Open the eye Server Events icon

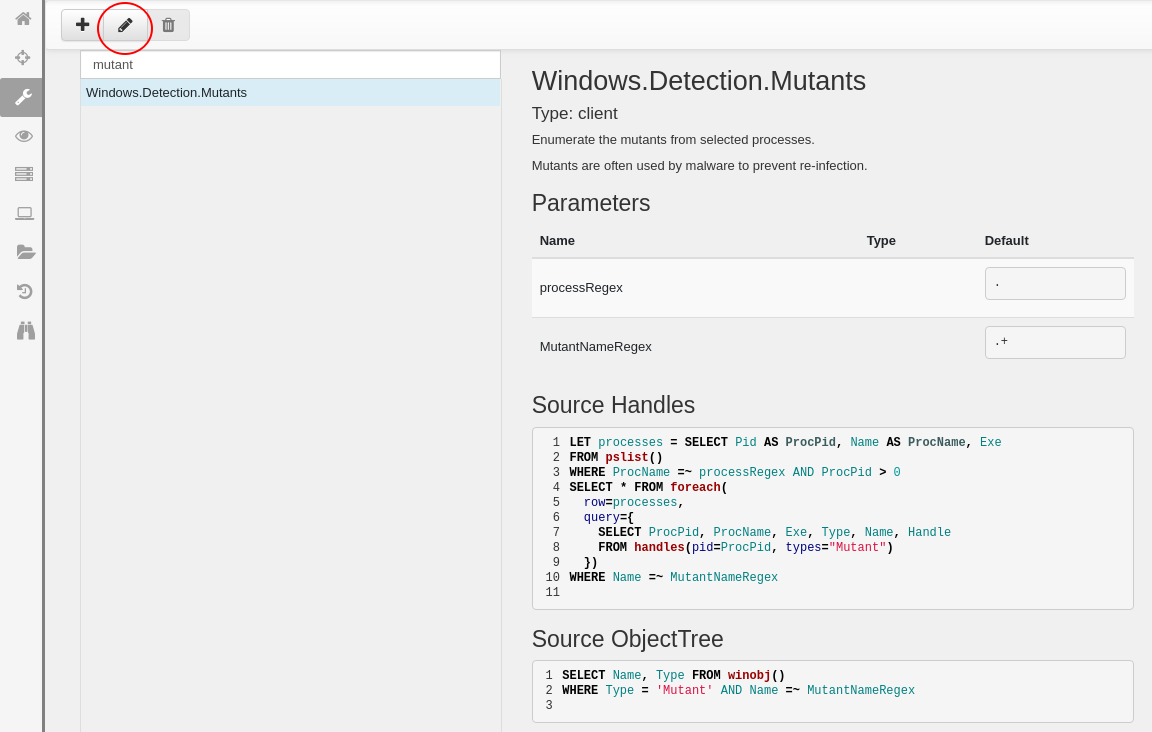point(23,135)
